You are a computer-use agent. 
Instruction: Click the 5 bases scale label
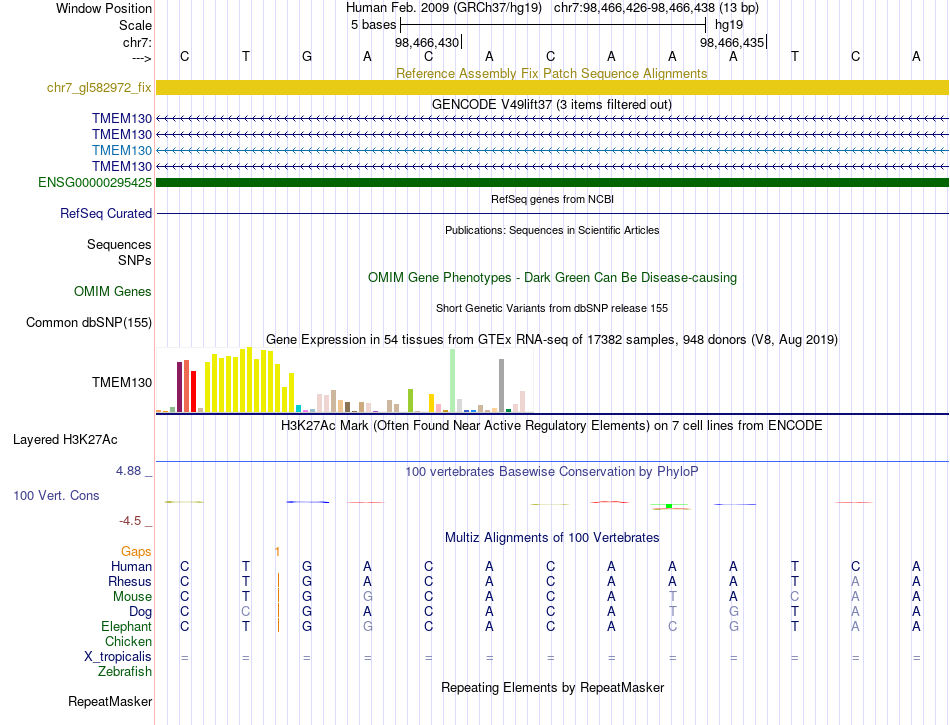tap(373, 25)
